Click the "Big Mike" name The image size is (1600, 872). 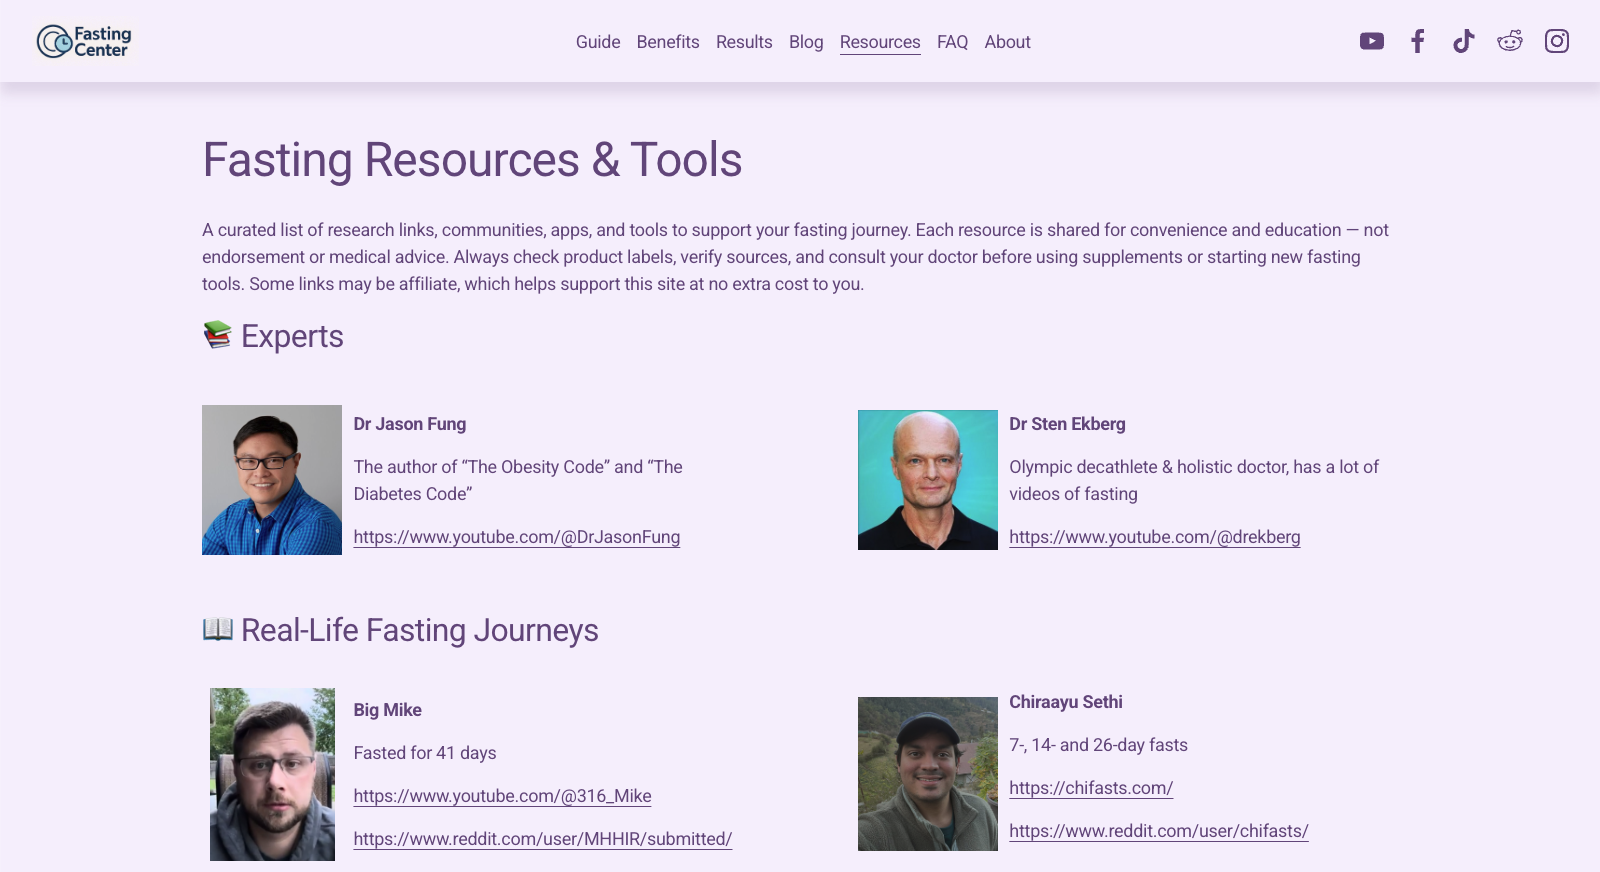point(388,710)
